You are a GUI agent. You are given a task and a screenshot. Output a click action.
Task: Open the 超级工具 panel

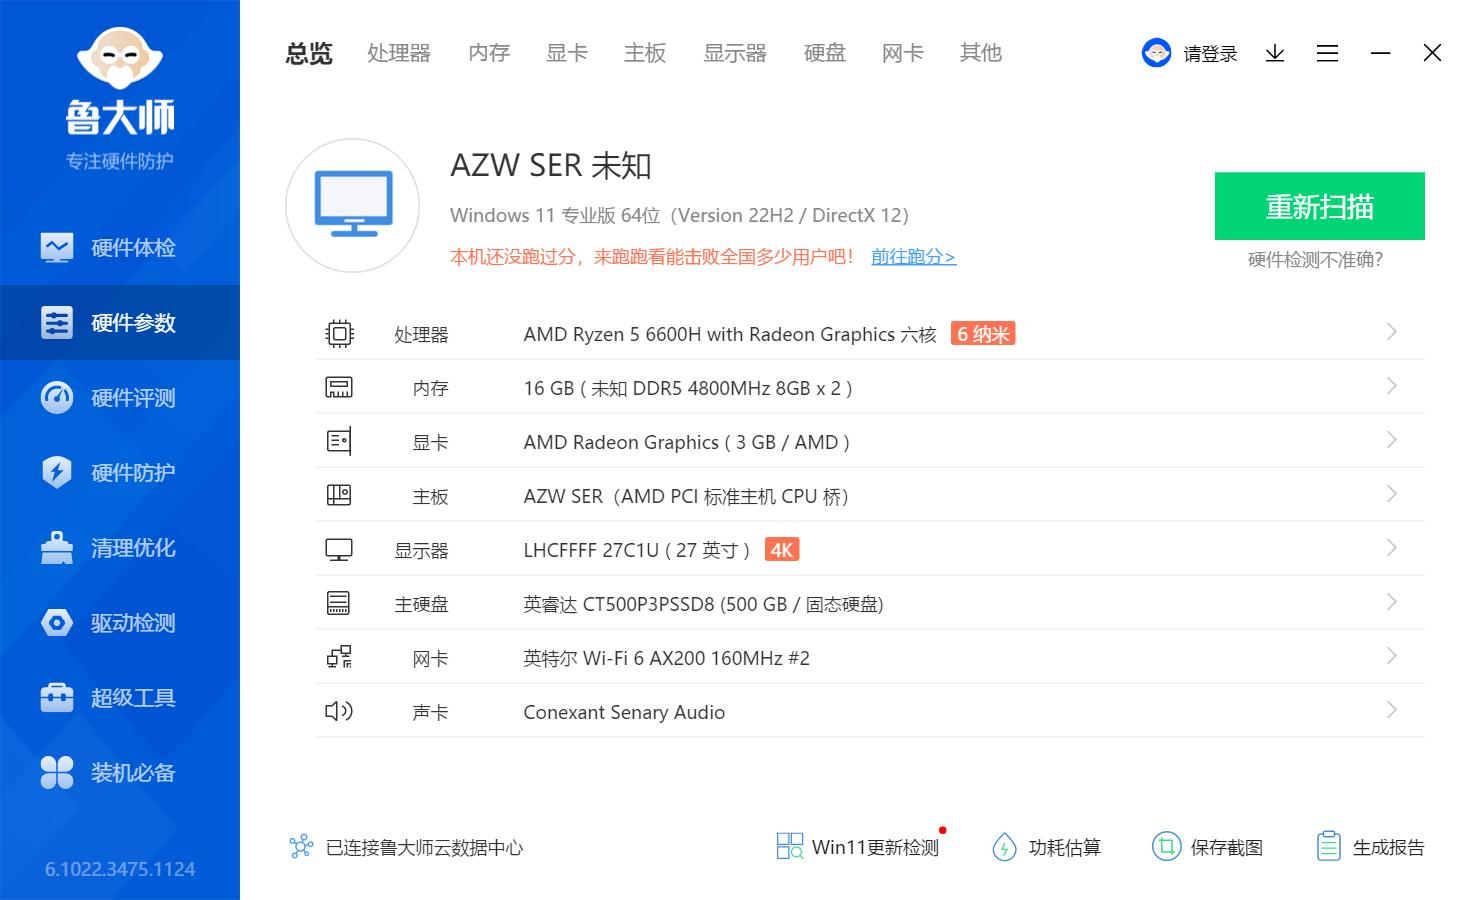(133, 697)
